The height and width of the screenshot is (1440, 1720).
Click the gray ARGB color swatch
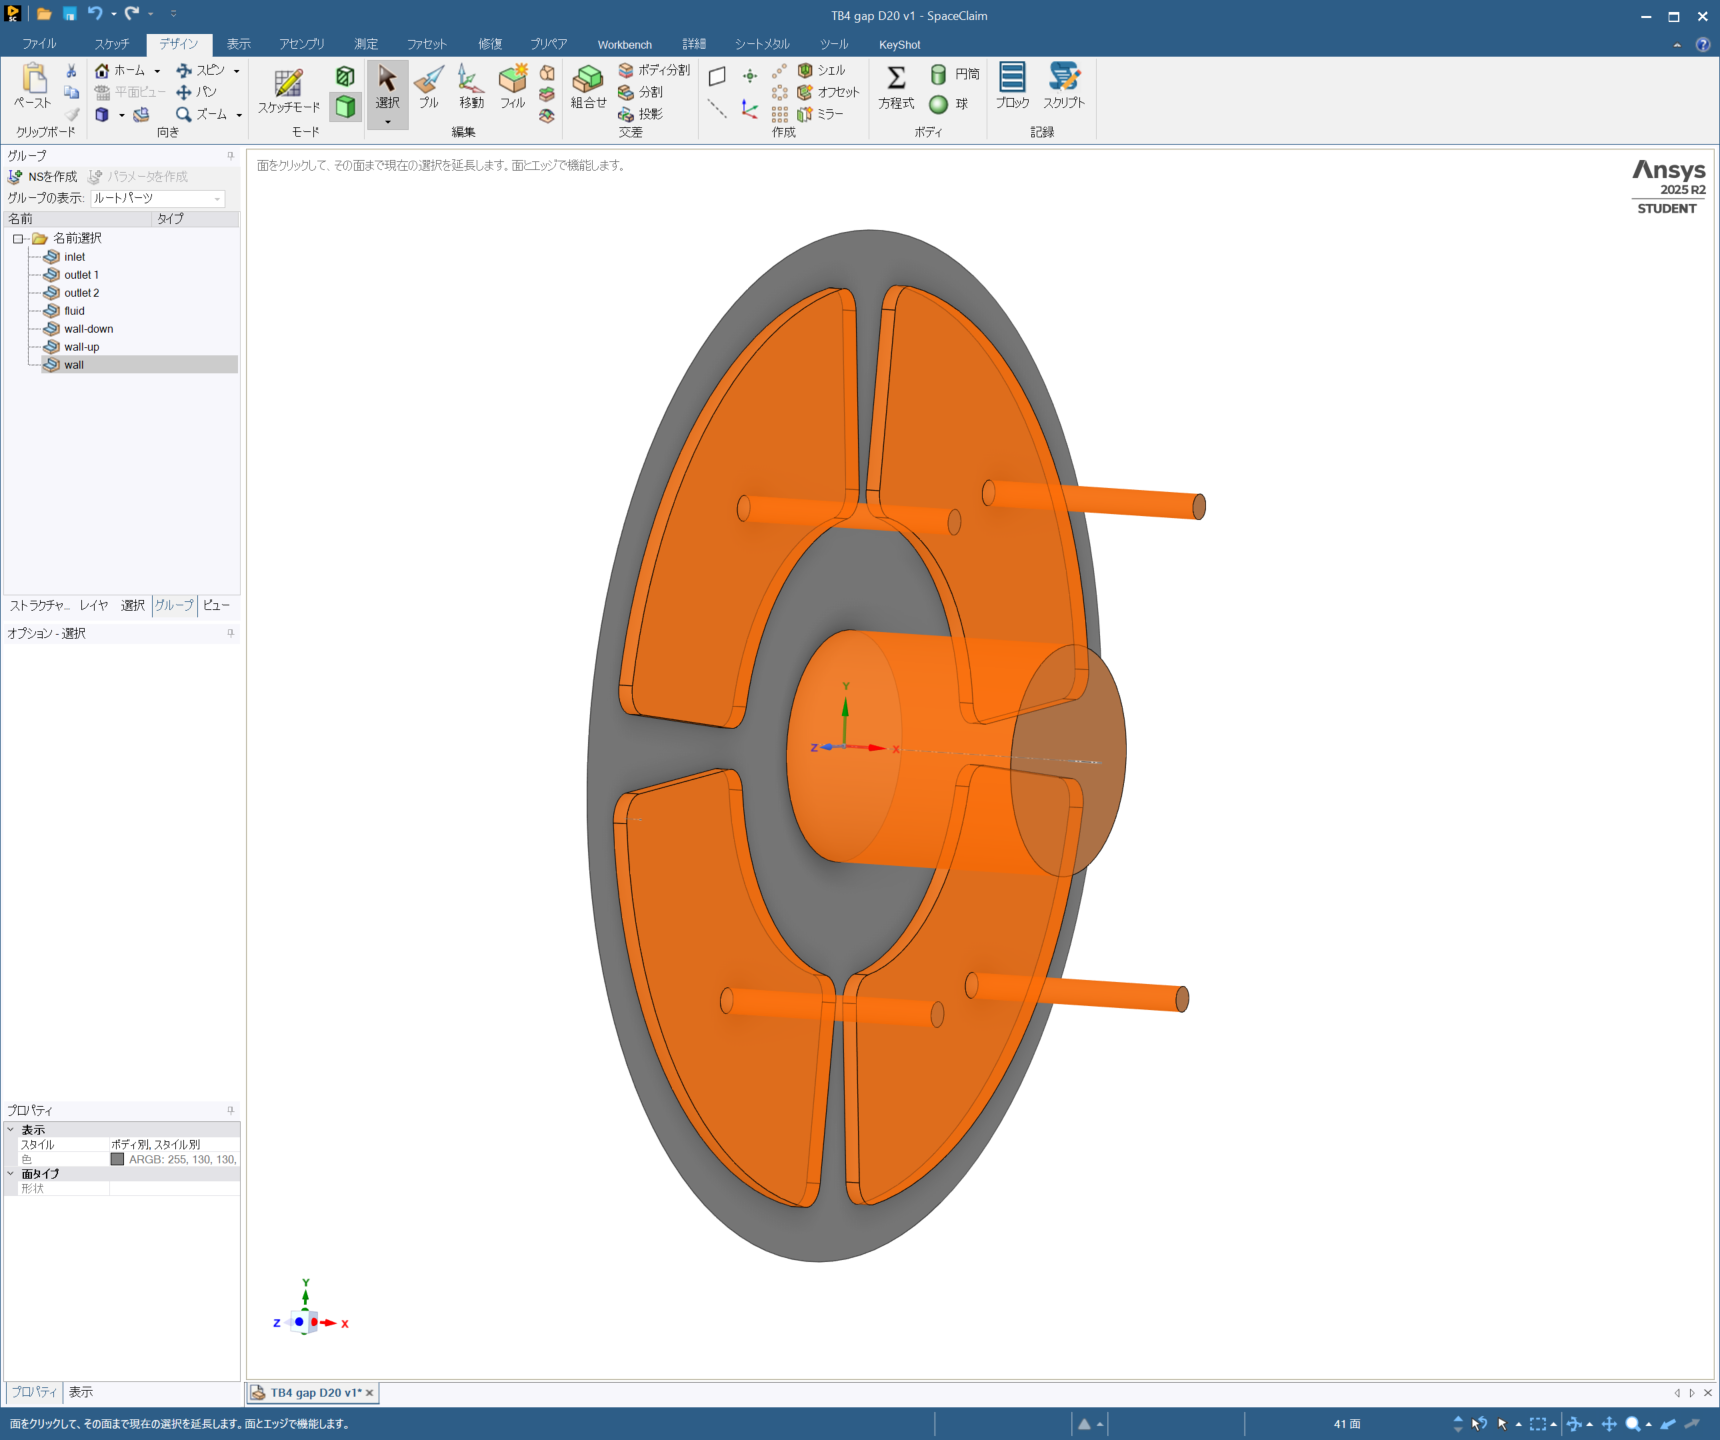(117, 1159)
